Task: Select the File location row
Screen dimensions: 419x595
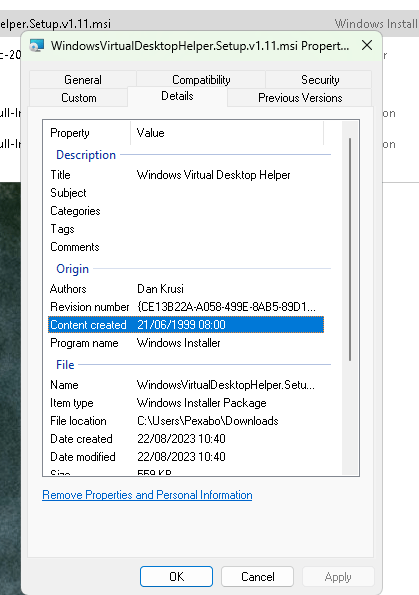Action: [x=186, y=421]
